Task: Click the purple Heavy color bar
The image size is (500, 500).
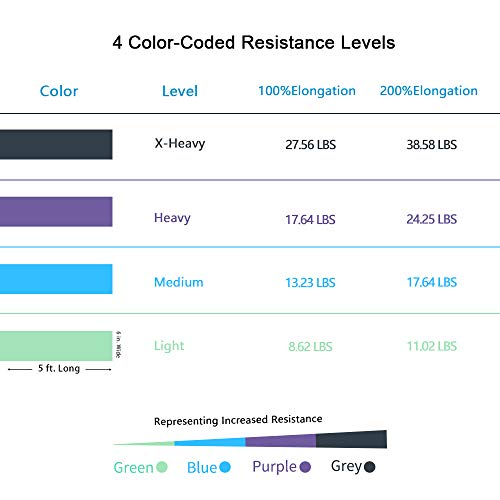Action: (x=56, y=212)
